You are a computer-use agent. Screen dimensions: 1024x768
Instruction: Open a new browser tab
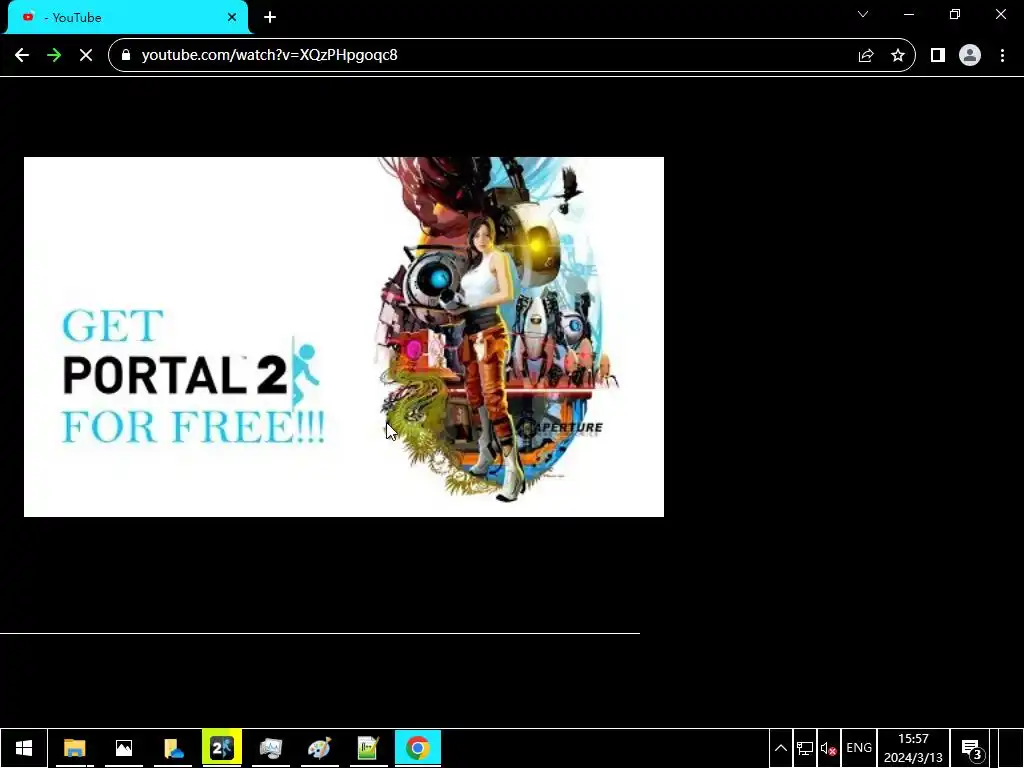pos(270,17)
